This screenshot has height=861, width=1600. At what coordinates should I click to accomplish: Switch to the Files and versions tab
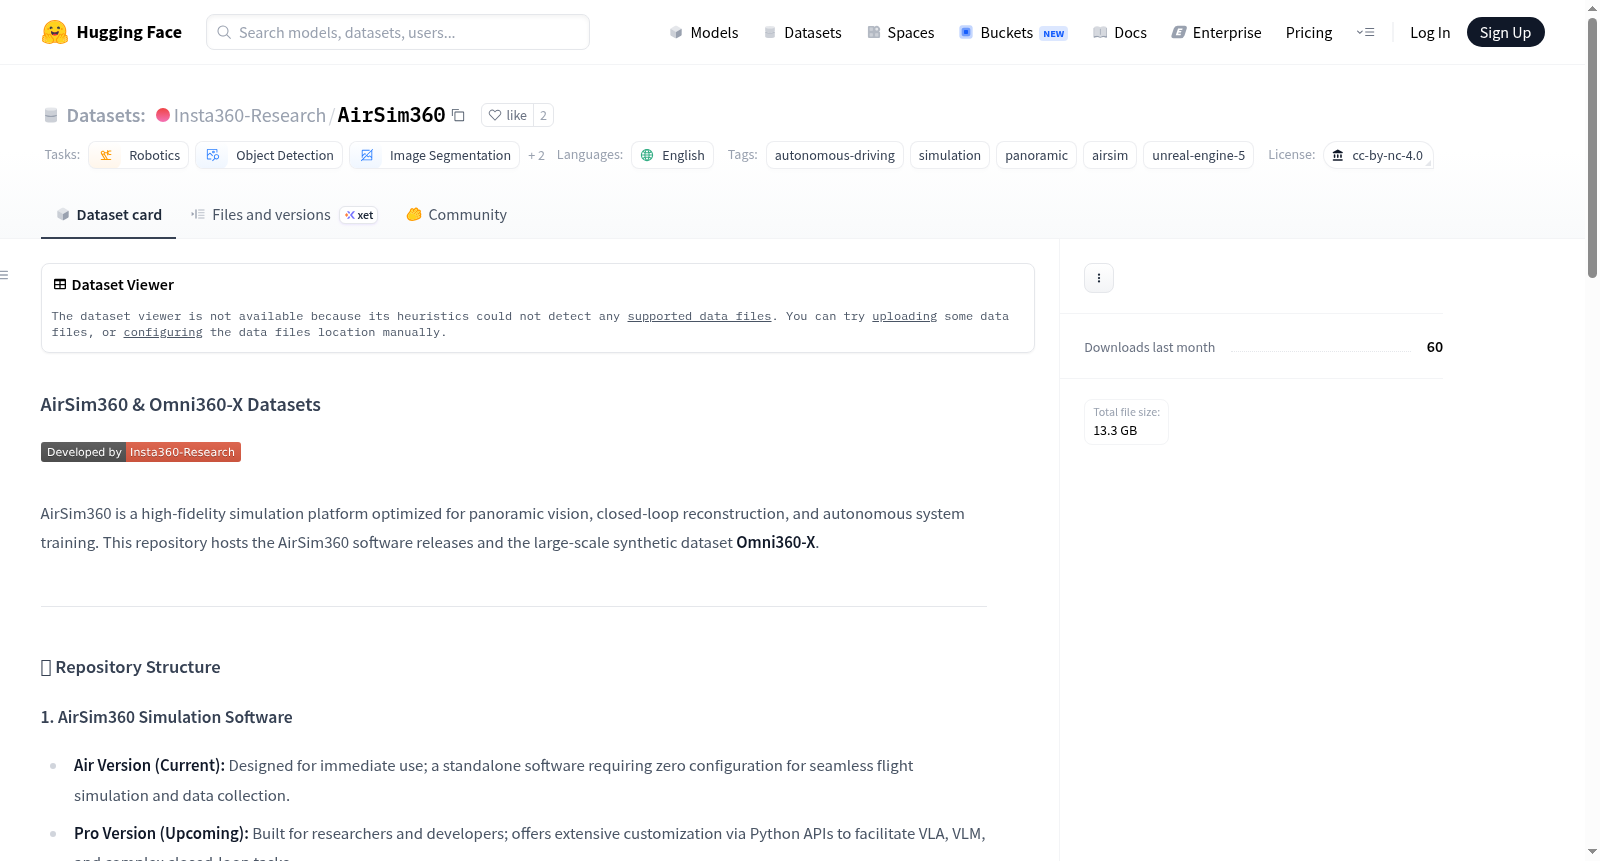(284, 215)
